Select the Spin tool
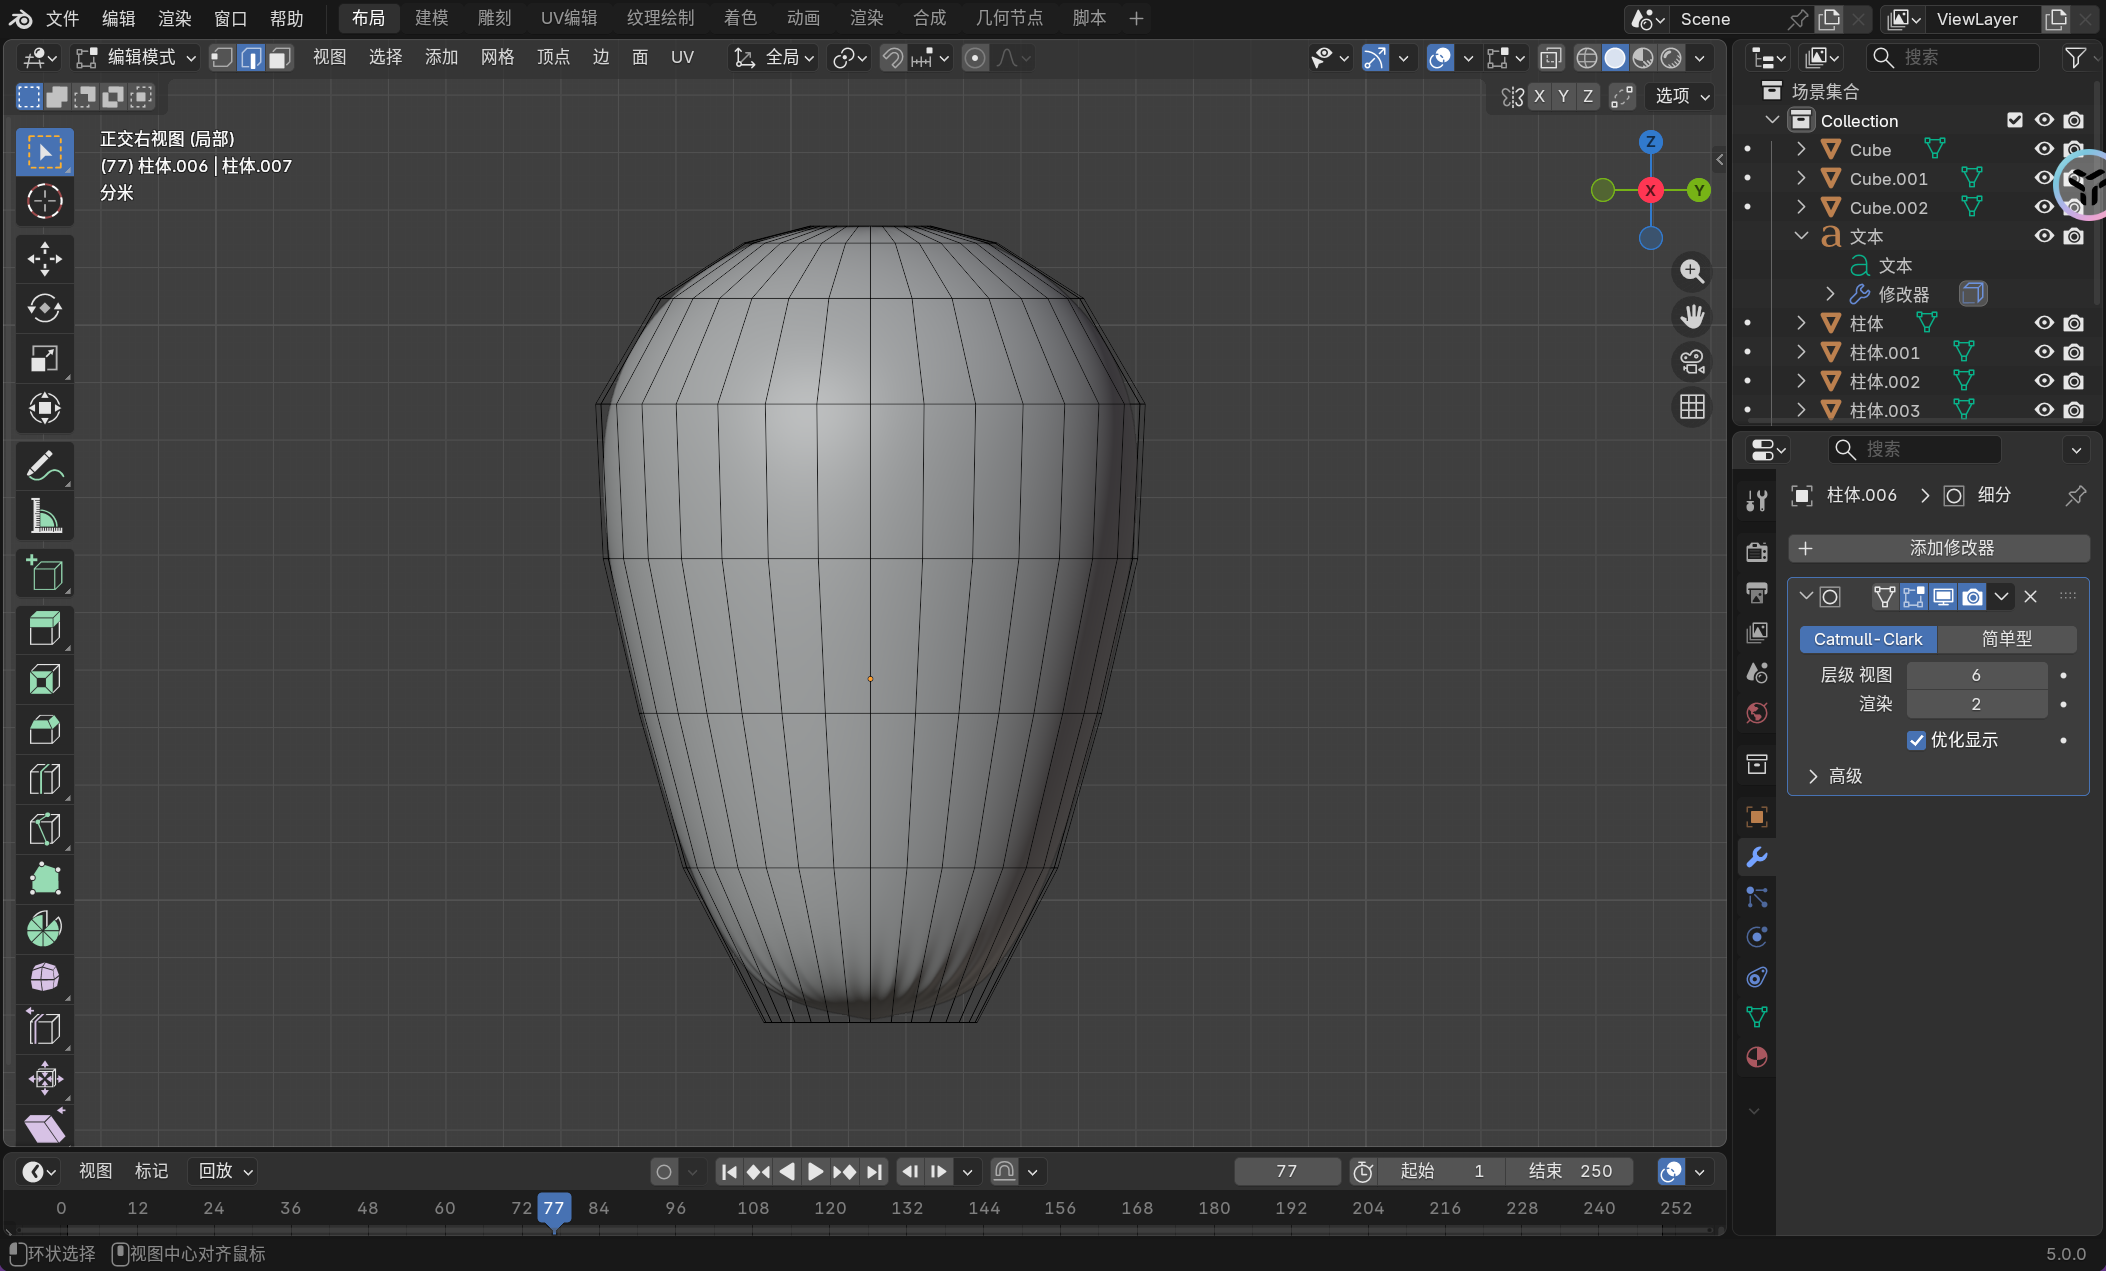Screen dimensions: 2106x1271 44,929
